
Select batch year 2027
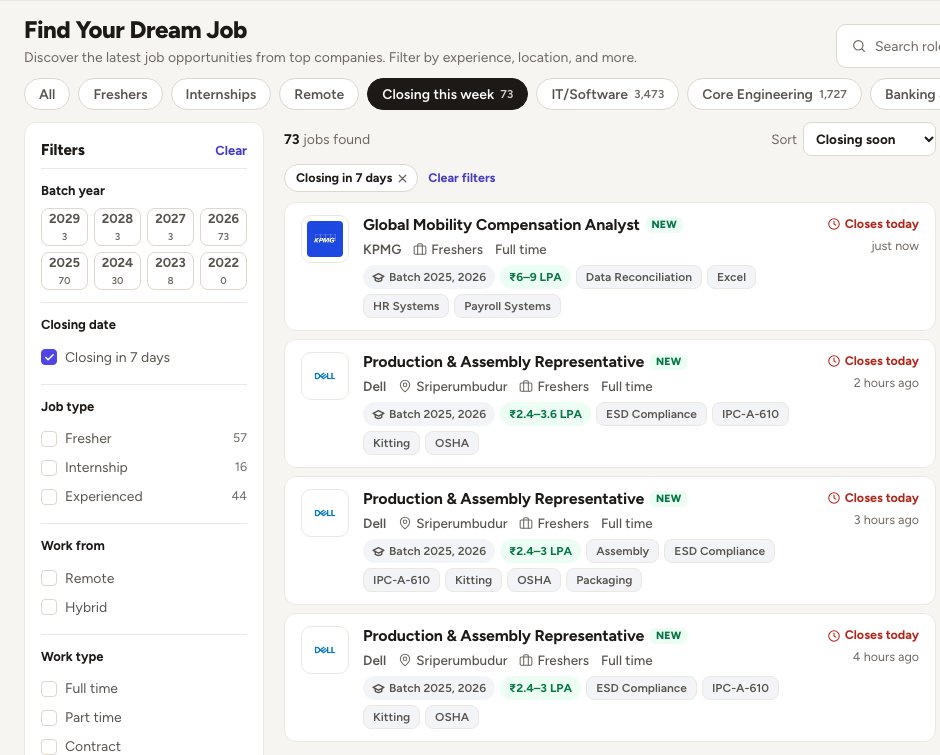(x=170, y=227)
